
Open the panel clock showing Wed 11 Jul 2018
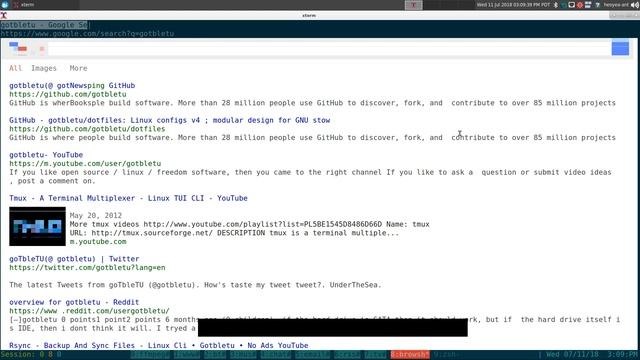tap(513, 5)
